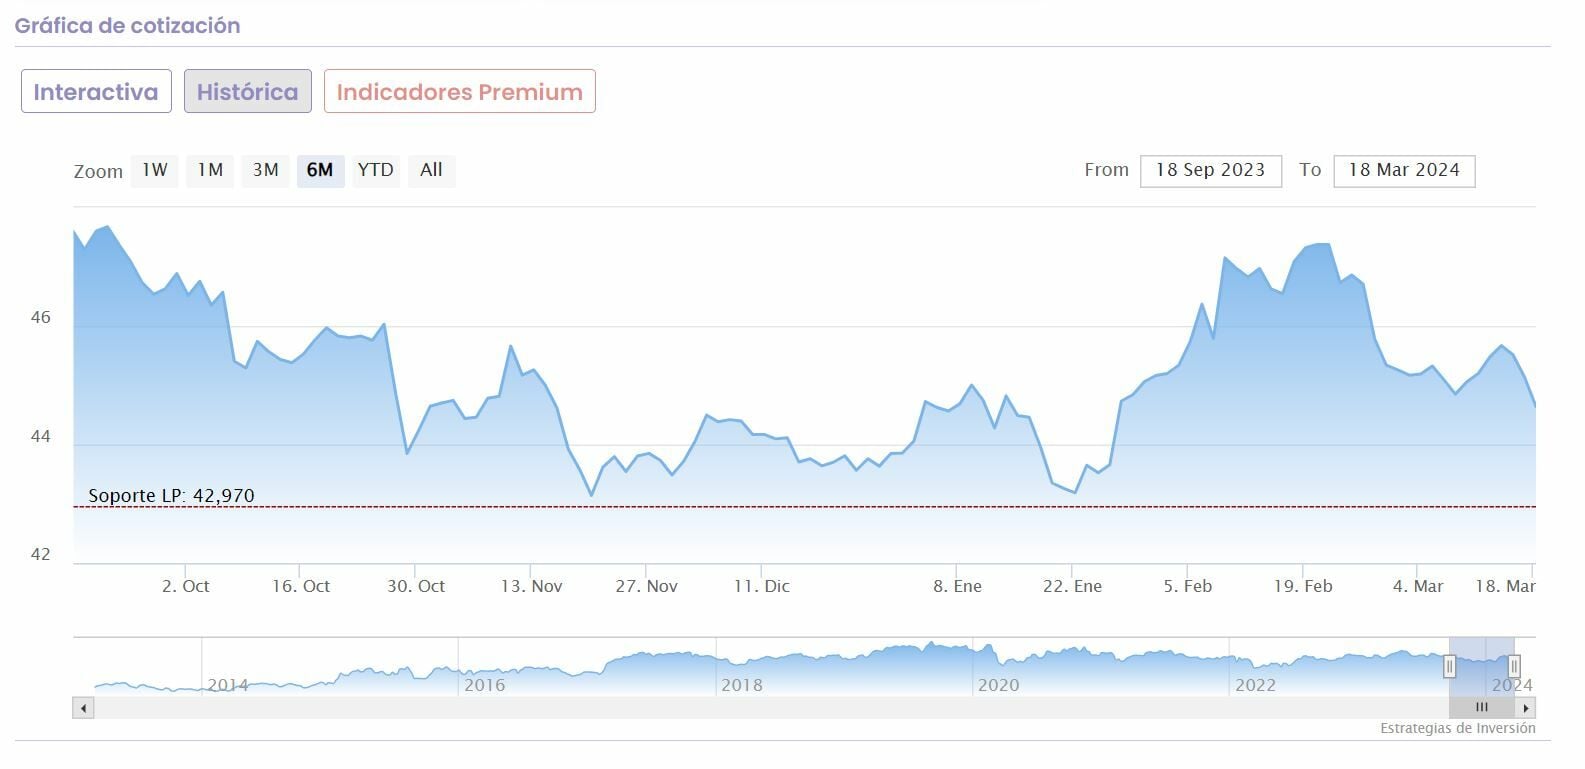
Task: Click the navigator scrollbar thumb grip
Action: coord(1482,708)
